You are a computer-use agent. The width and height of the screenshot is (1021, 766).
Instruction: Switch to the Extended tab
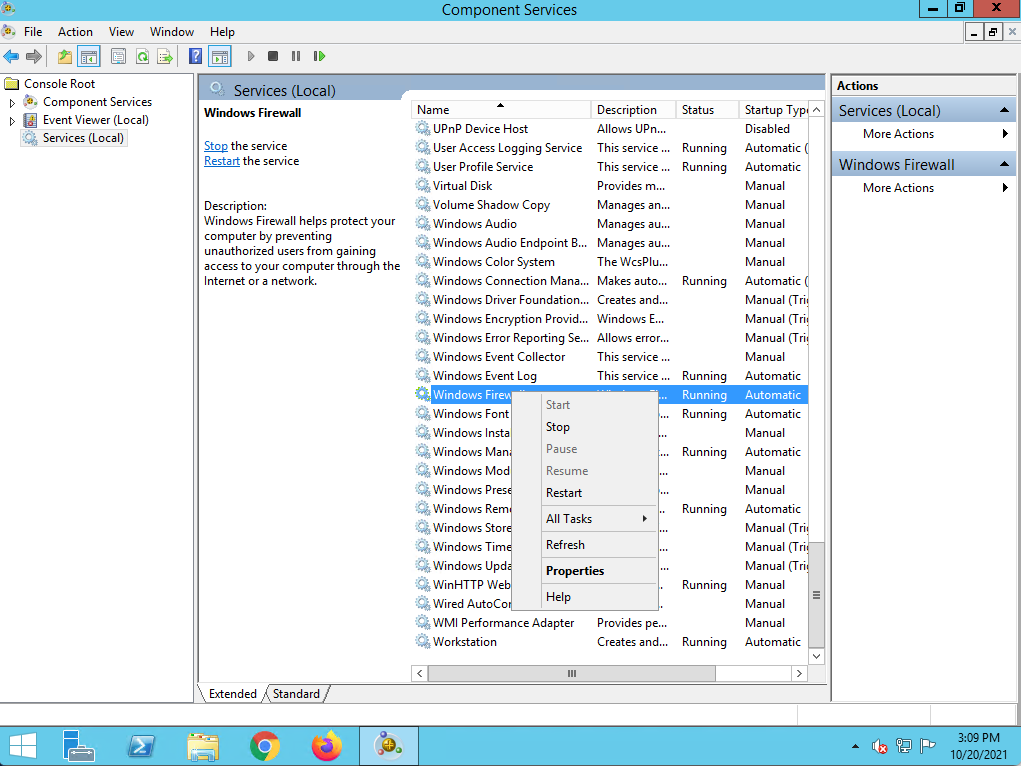coord(232,694)
